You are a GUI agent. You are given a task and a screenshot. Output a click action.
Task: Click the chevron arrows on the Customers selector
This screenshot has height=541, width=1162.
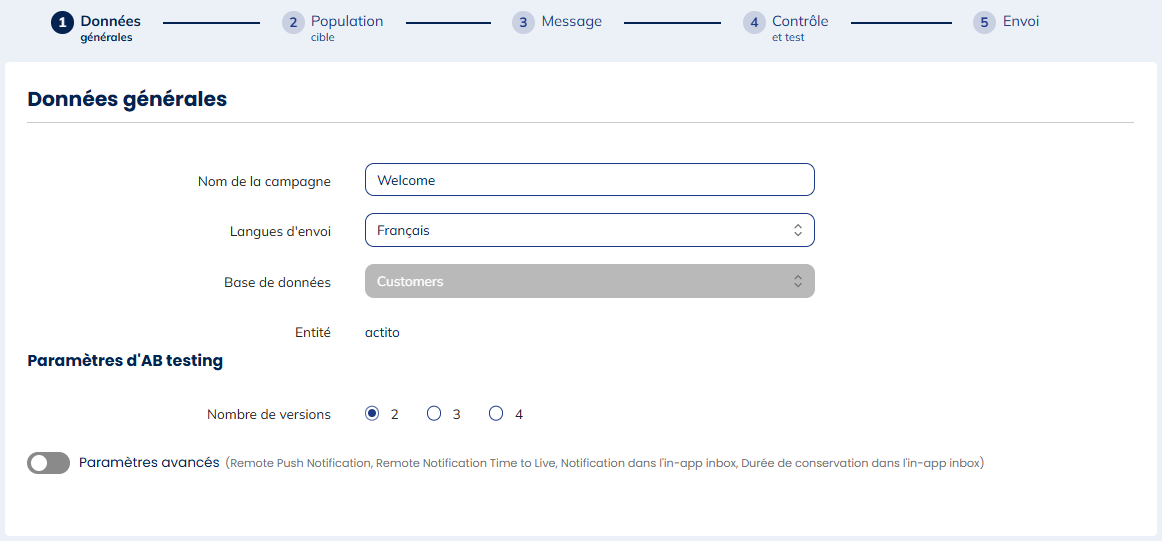pyautogui.click(x=798, y=281)
